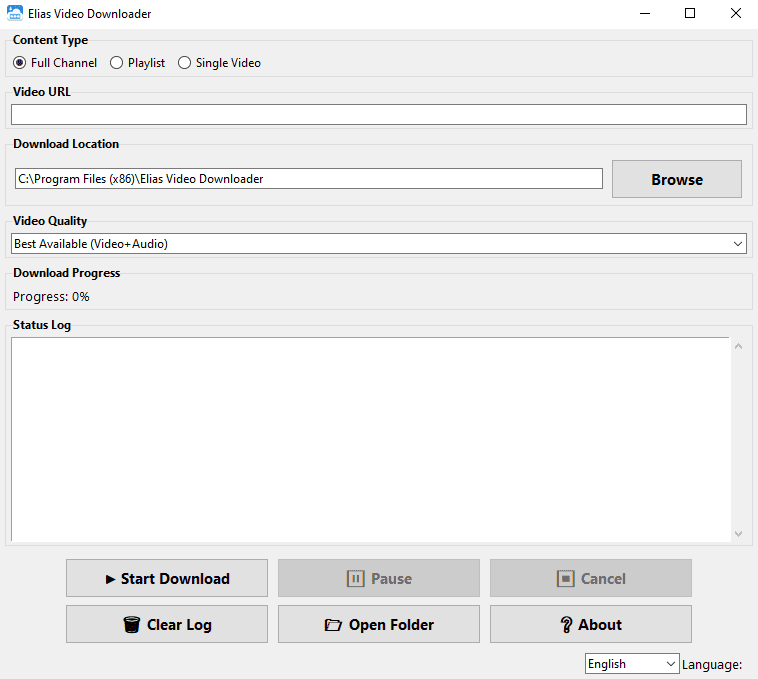This screenshot has width=758, height=679.
Task: Pause the current download
Action: (379, 578)
